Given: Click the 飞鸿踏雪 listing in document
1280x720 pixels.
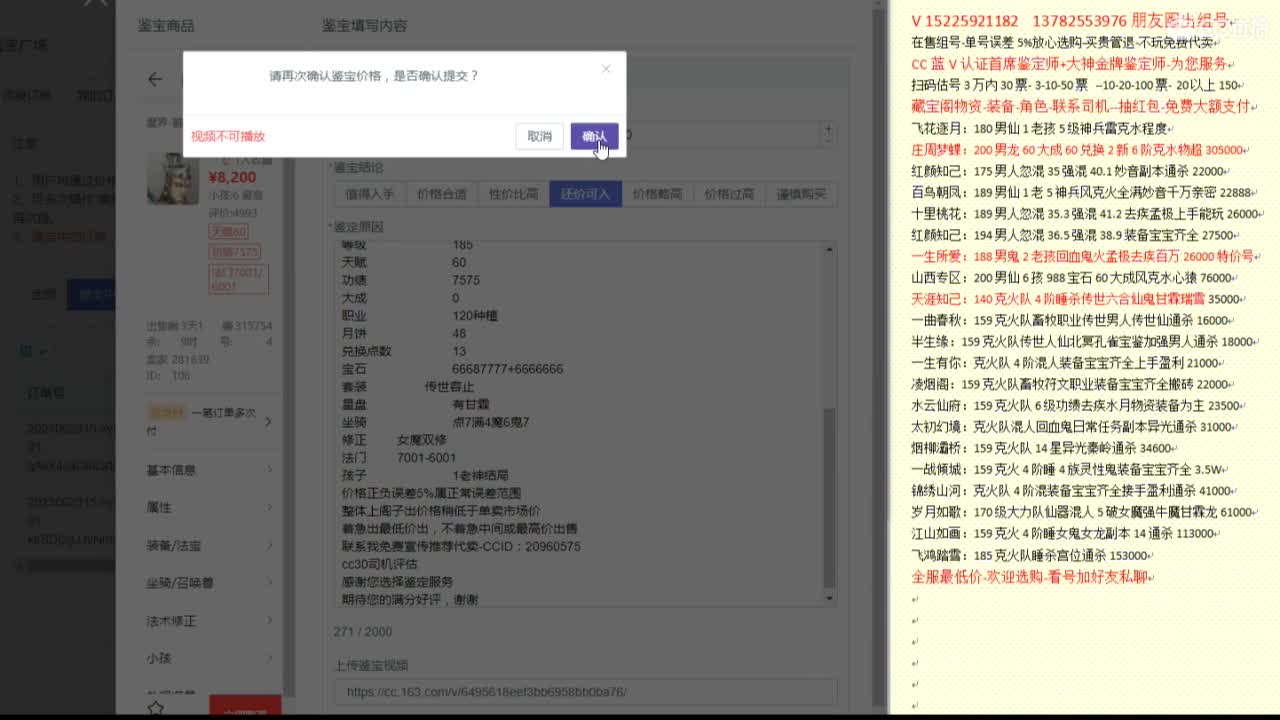Looking at the screenshot, I should click(1029, 555).
